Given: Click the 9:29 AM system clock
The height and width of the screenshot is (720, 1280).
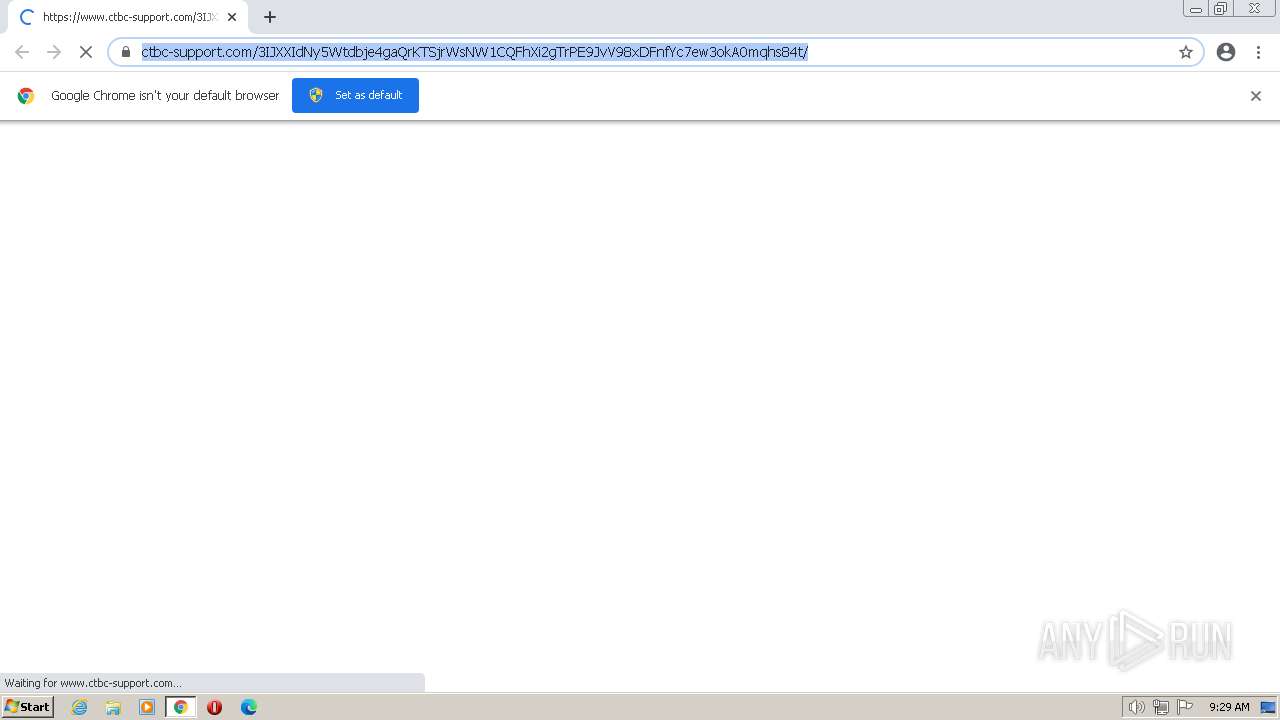Looking at the screenshot, I should tap(1229, 707).
